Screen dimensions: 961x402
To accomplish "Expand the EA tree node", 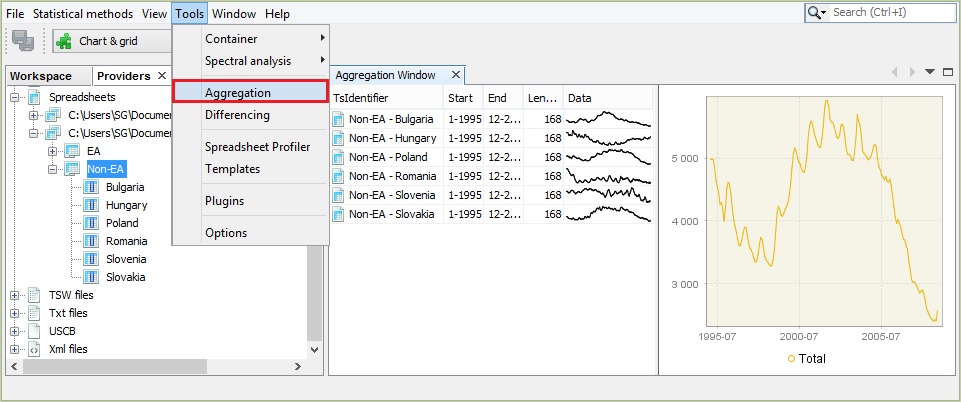I will [54, 151].
